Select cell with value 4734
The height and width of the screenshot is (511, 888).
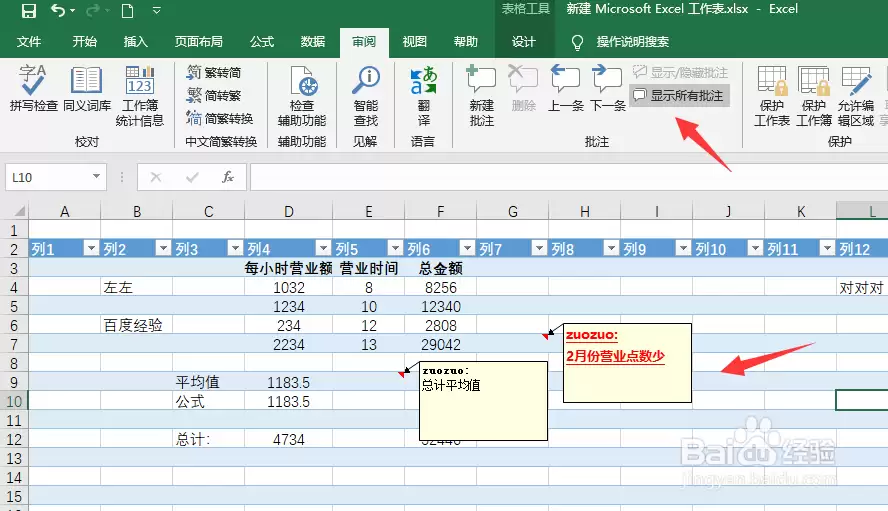pyautogui.click(x=288, y=440)
